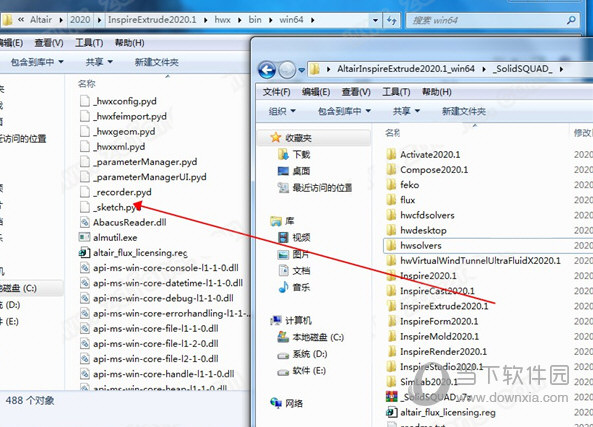Select almutil.exe application icon
Screen dimensions: 593x427
click(84, 238)
